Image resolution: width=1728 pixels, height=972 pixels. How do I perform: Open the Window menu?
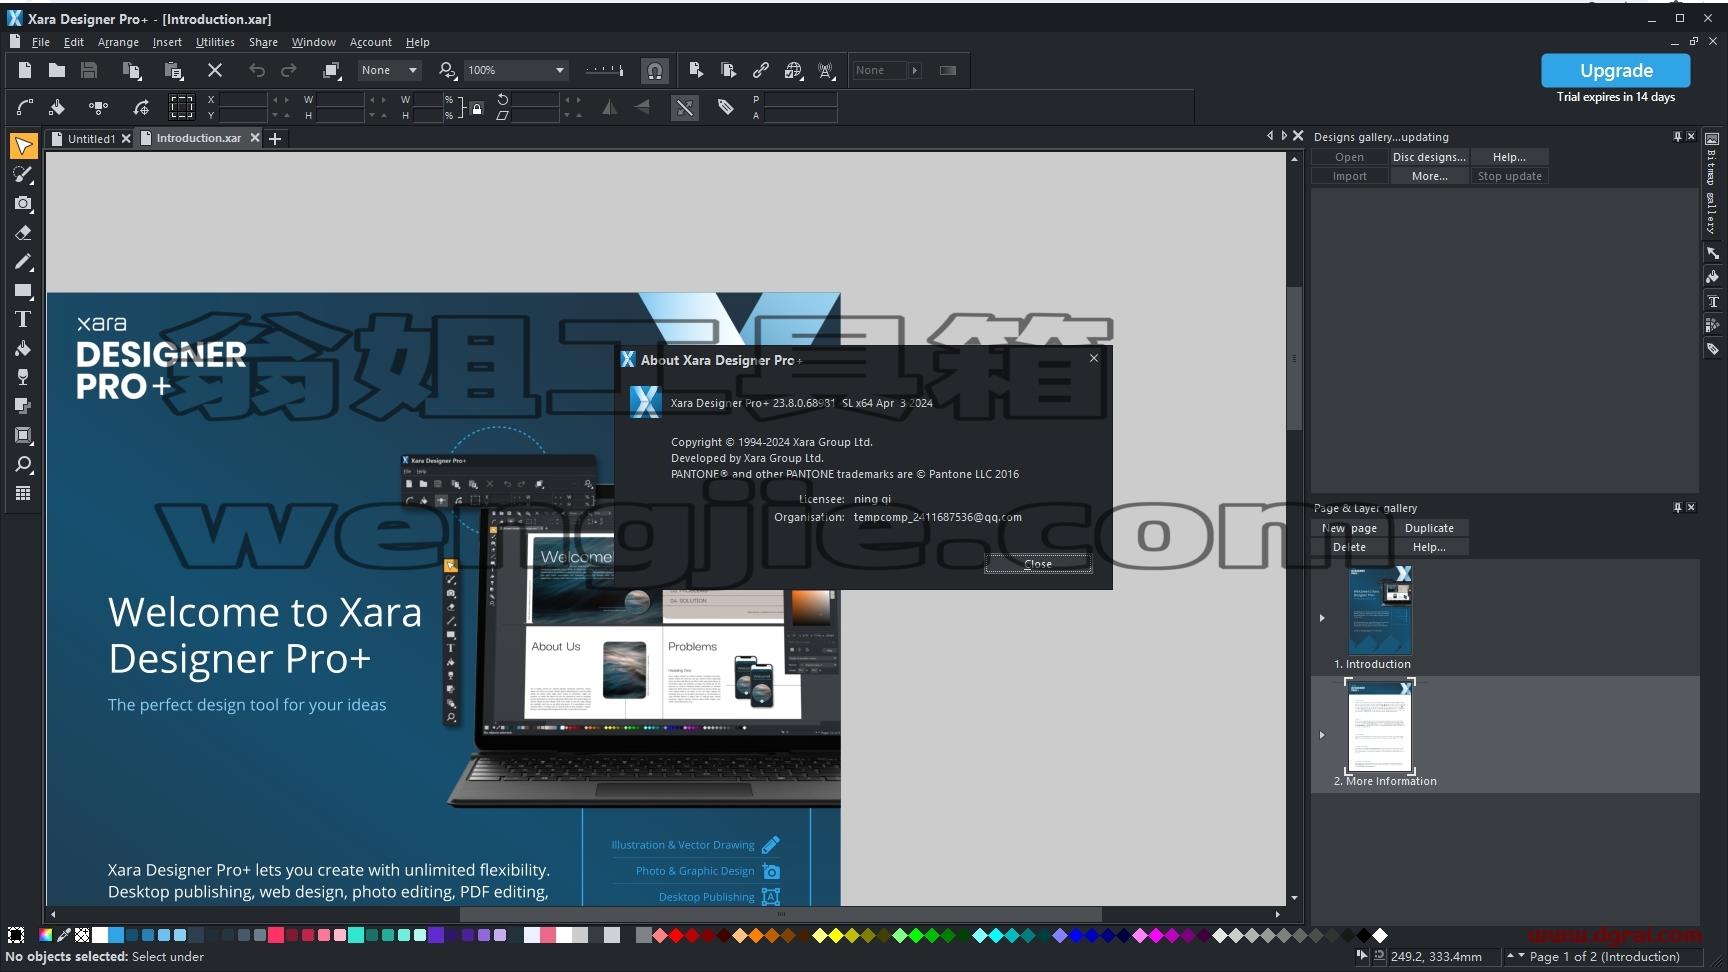(313, 42)
